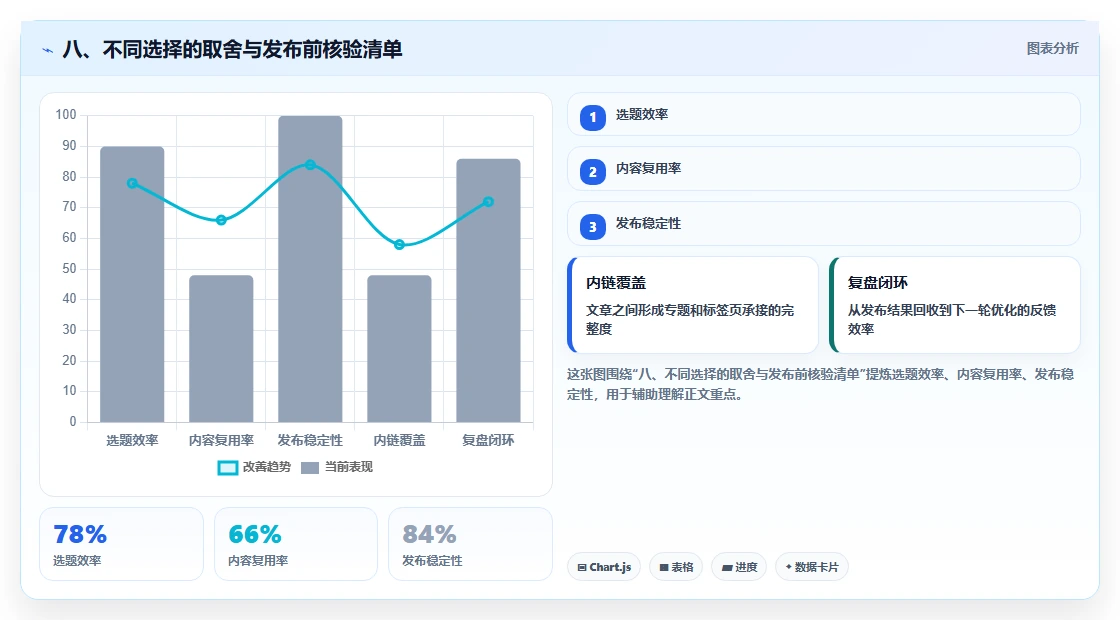Open the Chart.js tag
Image resolution: width=1120 pixels, height=620 pixels.
[604, 567]
